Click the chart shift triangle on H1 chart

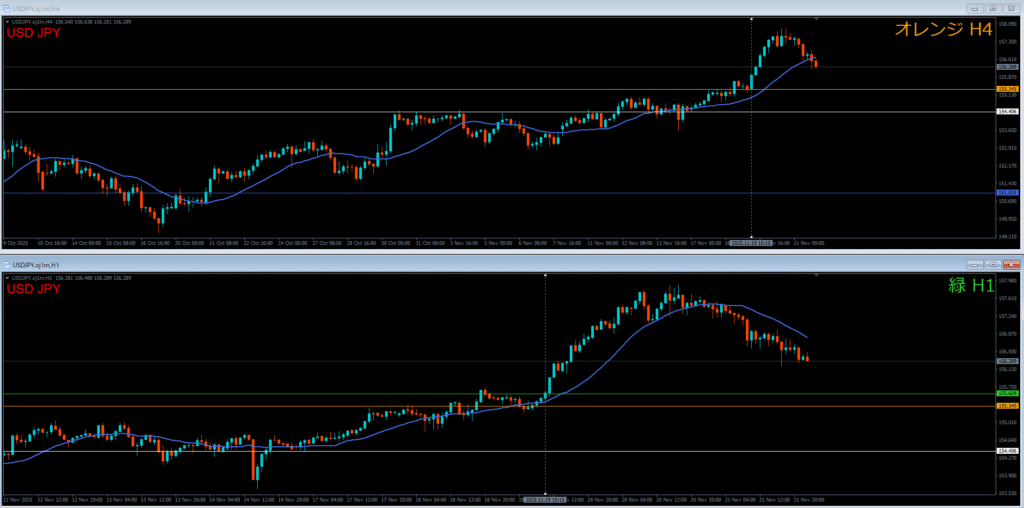click(817, 275)
